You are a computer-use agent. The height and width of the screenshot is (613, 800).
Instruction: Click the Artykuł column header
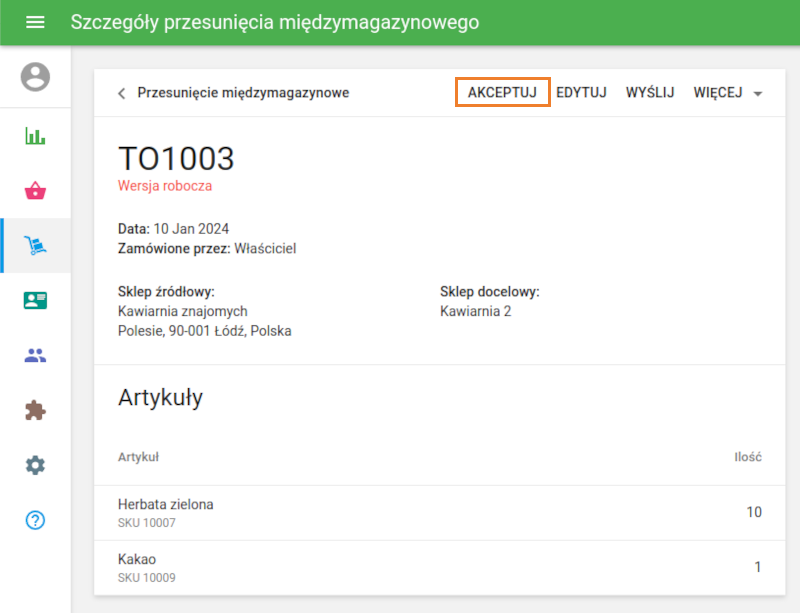click(139, 457)
